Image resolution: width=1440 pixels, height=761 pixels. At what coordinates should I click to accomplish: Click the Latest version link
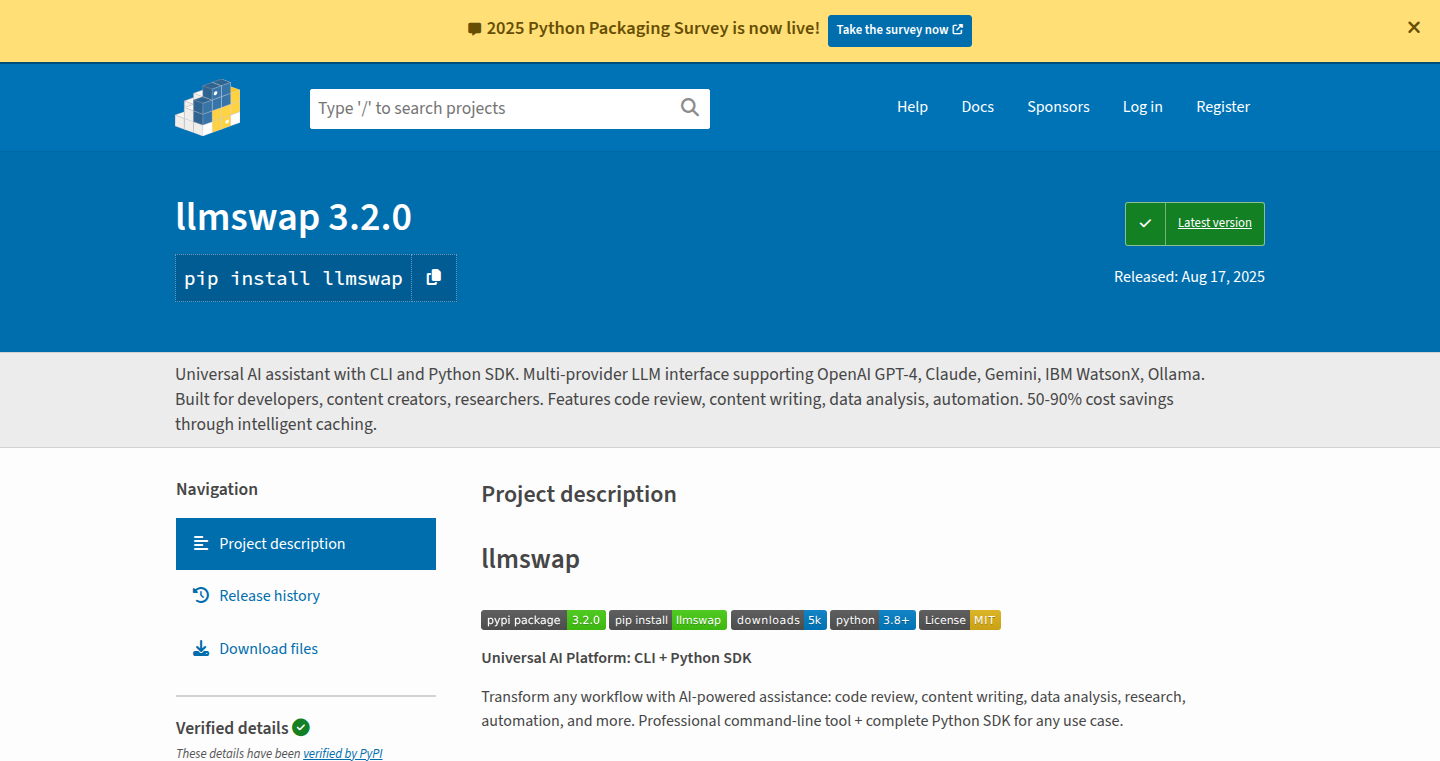1214,223
